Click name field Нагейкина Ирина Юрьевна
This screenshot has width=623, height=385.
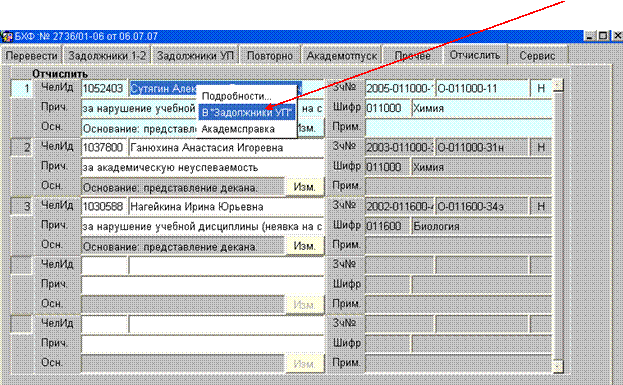pyautogui.click(x=226, y=207)
